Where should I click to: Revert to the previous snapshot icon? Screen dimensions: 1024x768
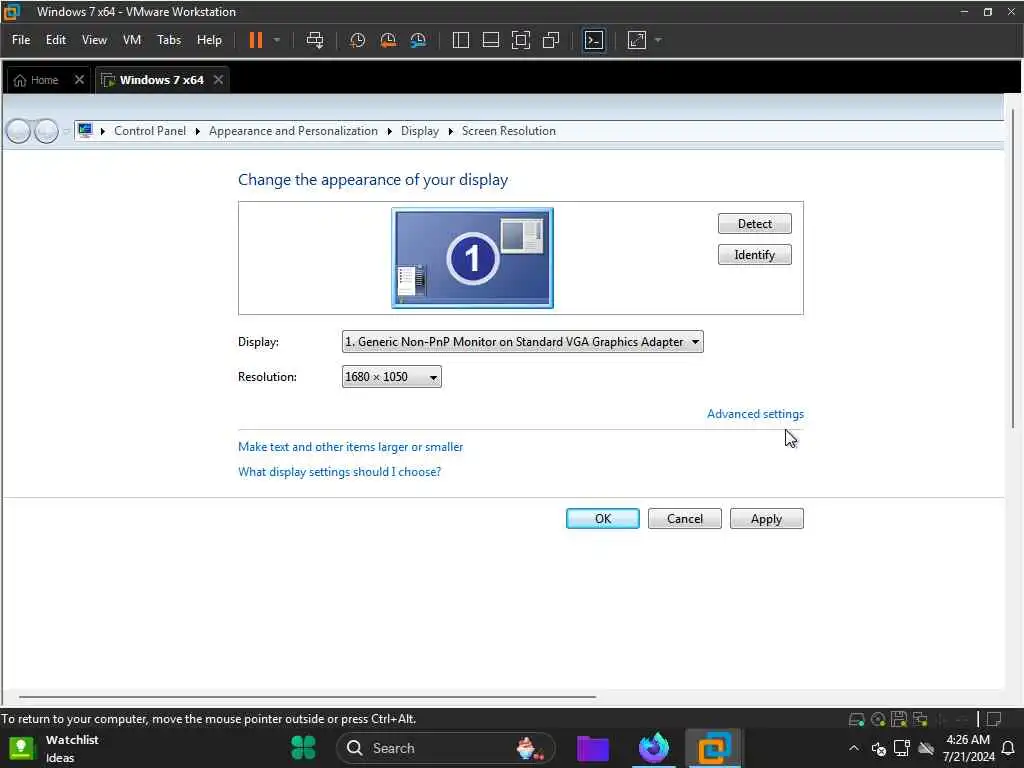point(388,40)
